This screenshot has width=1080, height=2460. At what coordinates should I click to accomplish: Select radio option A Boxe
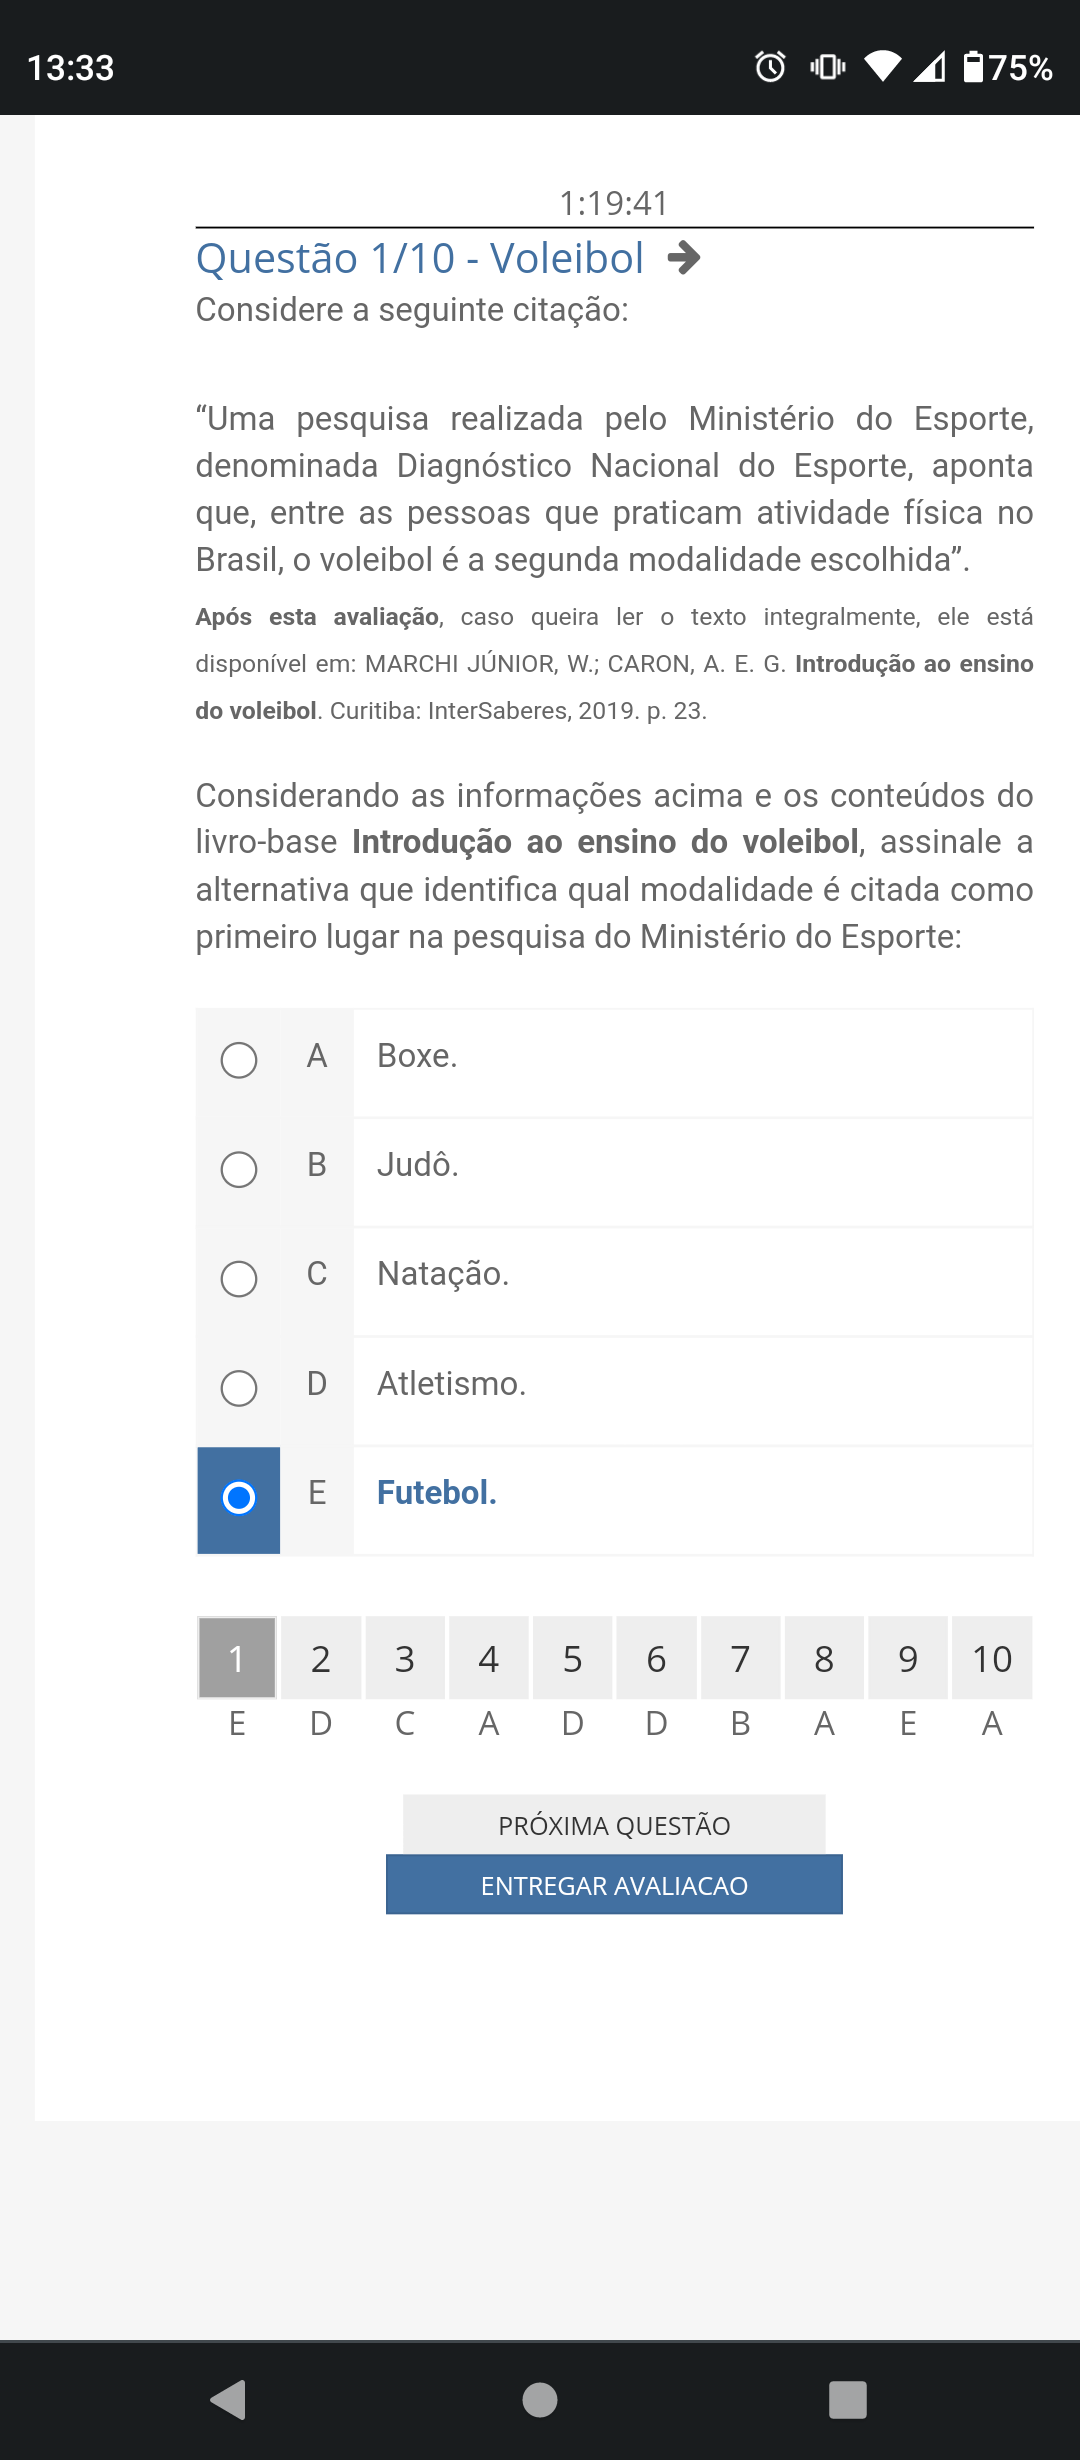coord(239,1060)
